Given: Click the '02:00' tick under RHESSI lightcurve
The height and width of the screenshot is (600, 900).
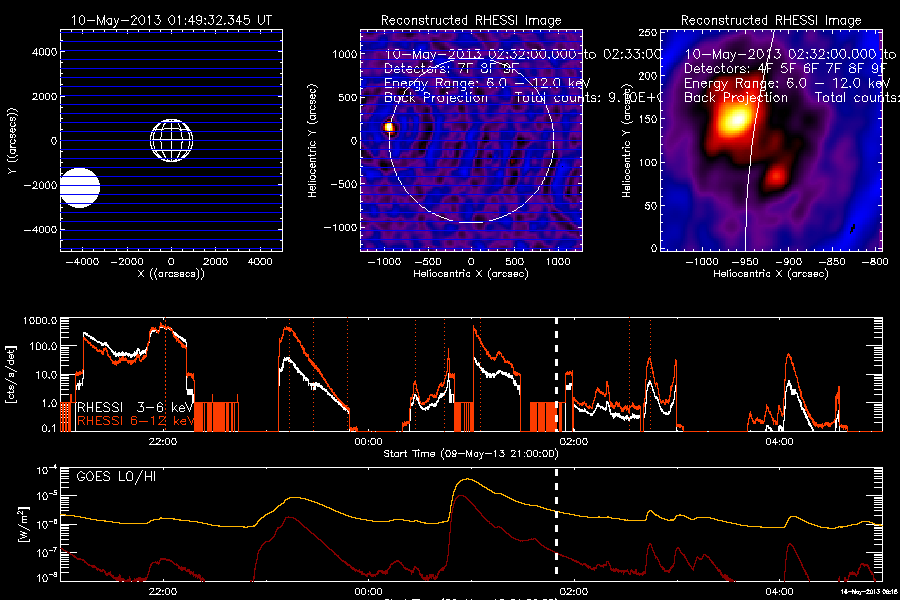Looking at the screenshot, I should coord(573,442).
